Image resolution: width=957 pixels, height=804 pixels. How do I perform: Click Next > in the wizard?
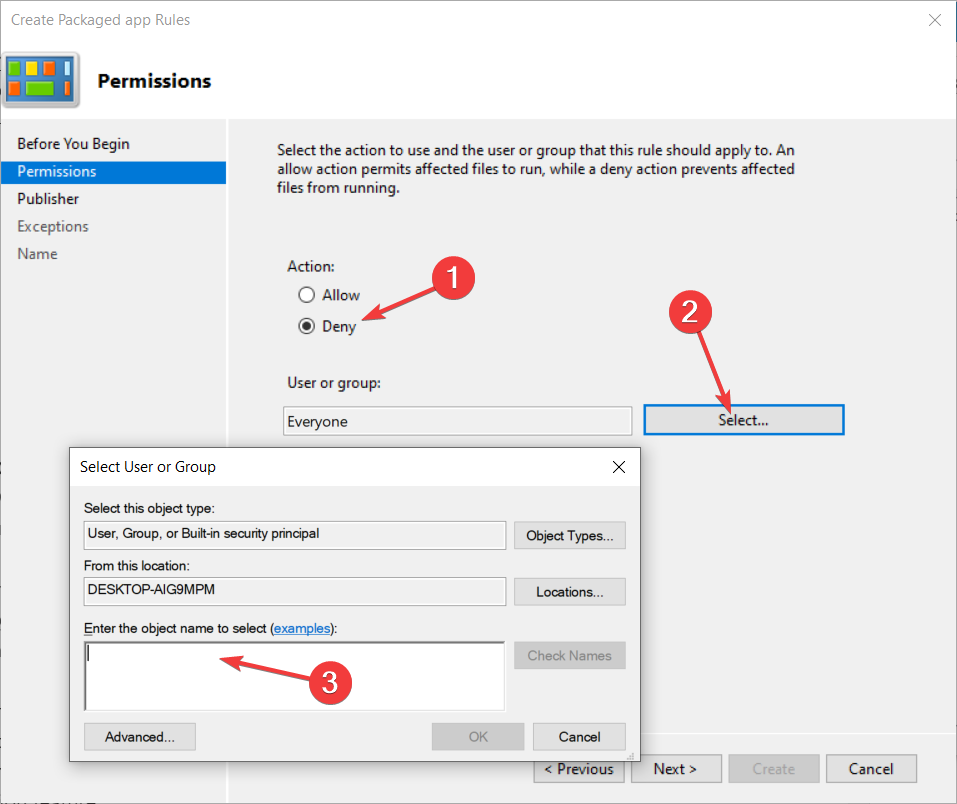tap(676, 769)
